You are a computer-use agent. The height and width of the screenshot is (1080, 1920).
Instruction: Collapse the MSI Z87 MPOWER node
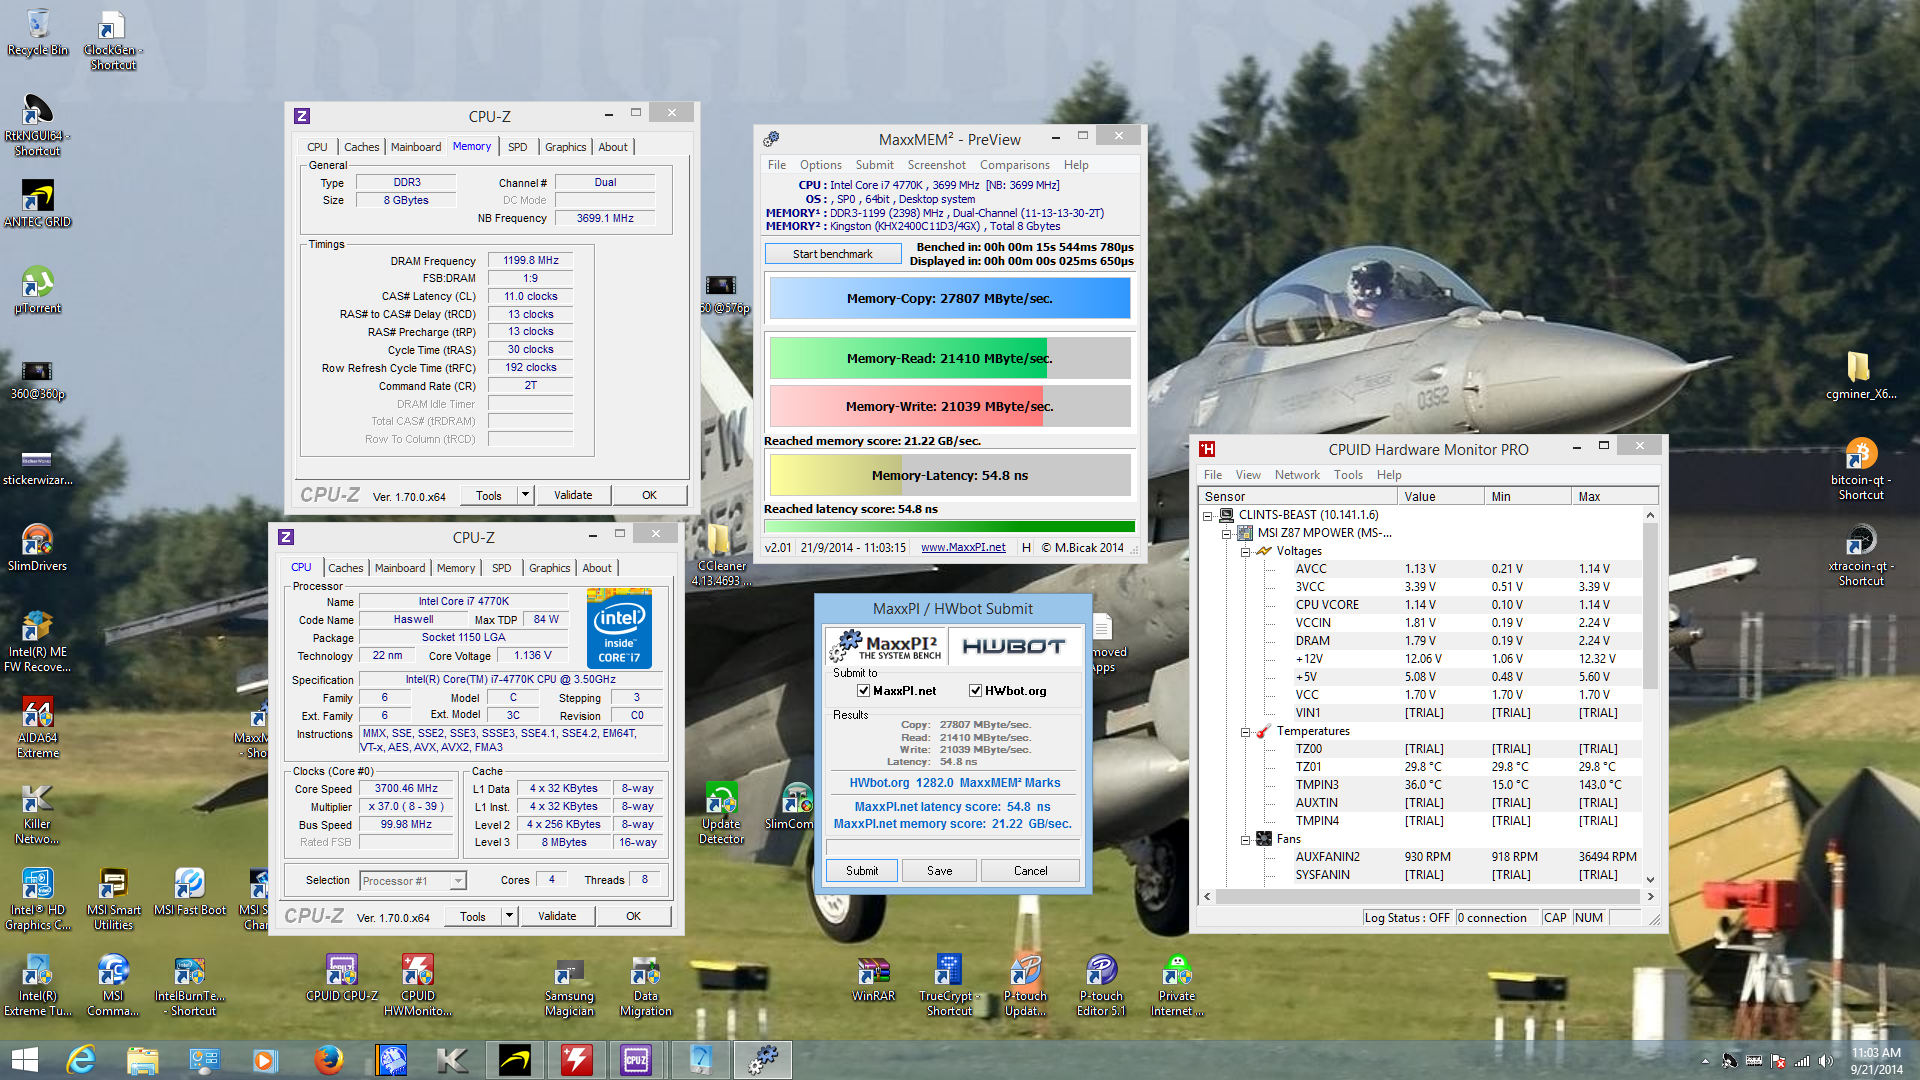tap(1227, 534)
